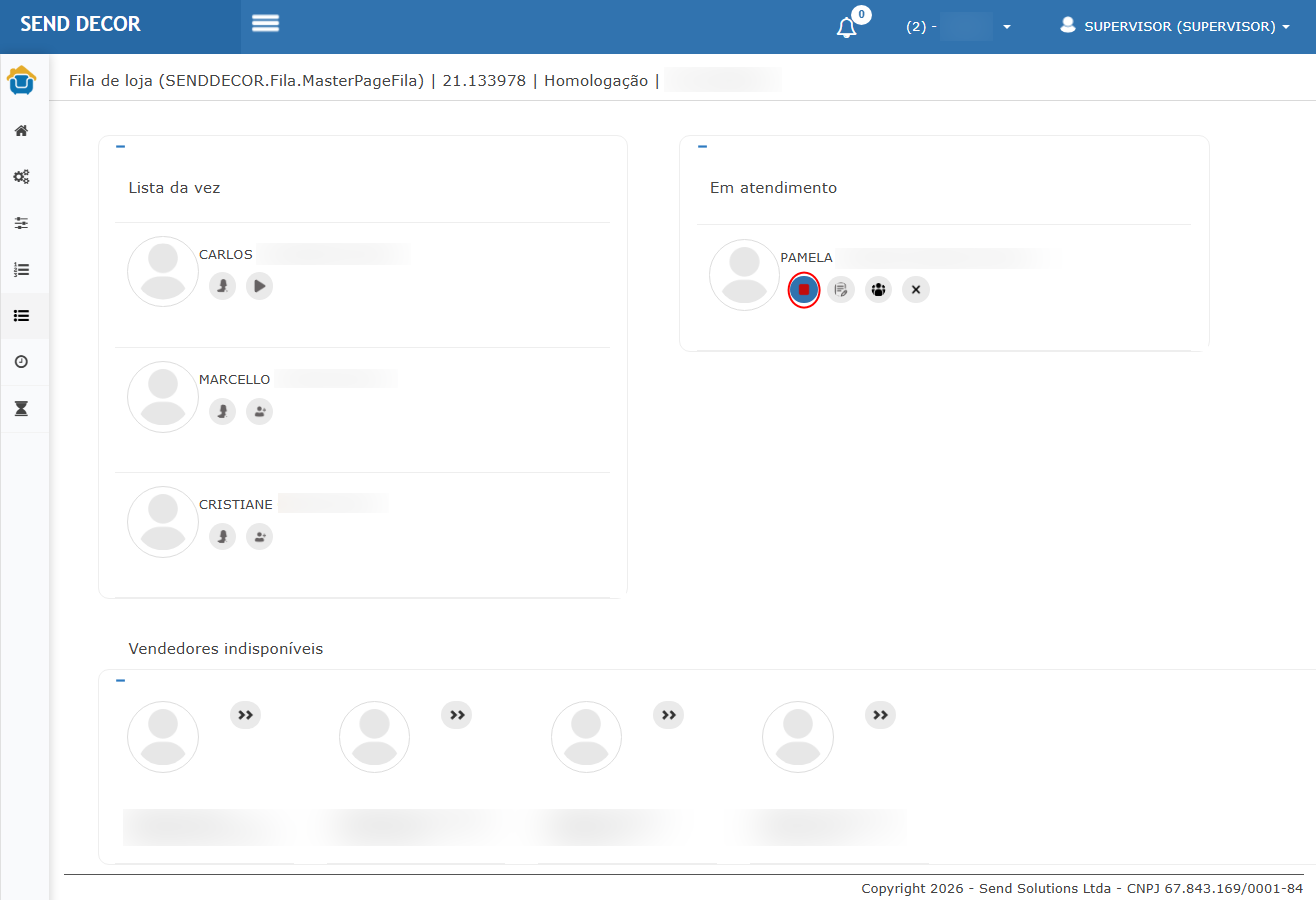
Task: Go to Home in the sidebar
Action: tap(21, 131)
